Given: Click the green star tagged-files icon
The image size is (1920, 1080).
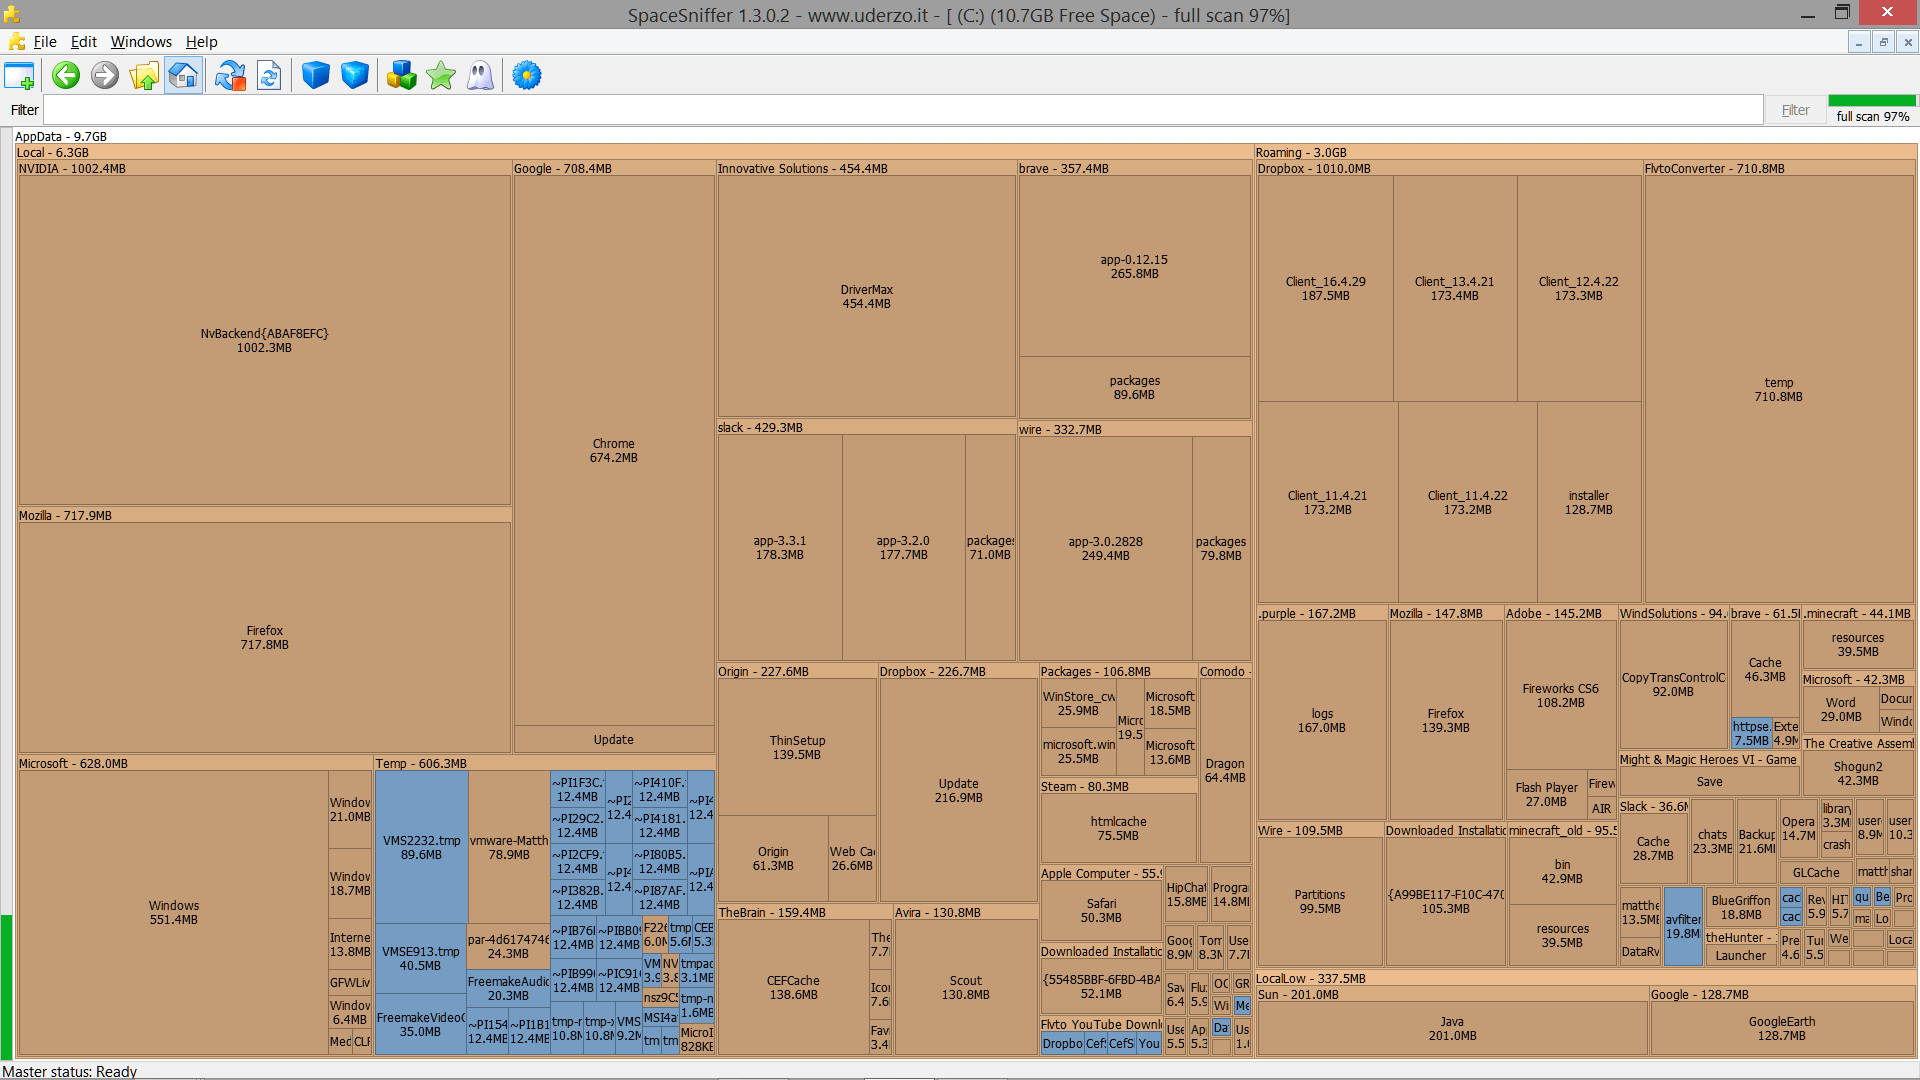Looking at the screenshot, I should 440,76.
